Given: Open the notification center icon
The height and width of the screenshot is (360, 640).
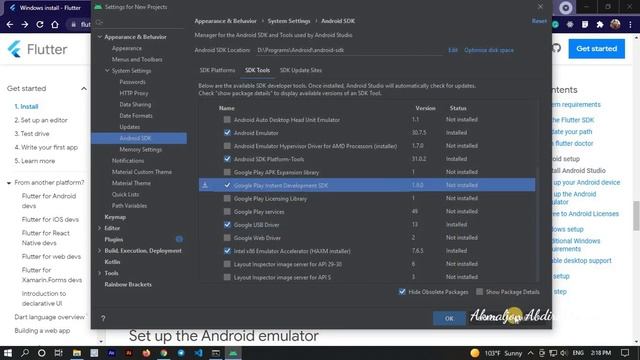Looking at the screenshot, I should tap(625, 353).
